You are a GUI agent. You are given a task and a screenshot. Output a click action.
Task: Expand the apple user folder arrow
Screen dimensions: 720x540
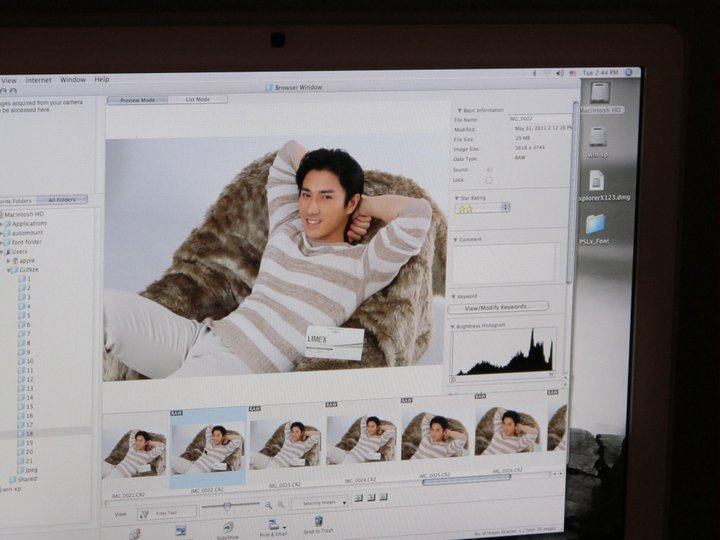(8, 261)
